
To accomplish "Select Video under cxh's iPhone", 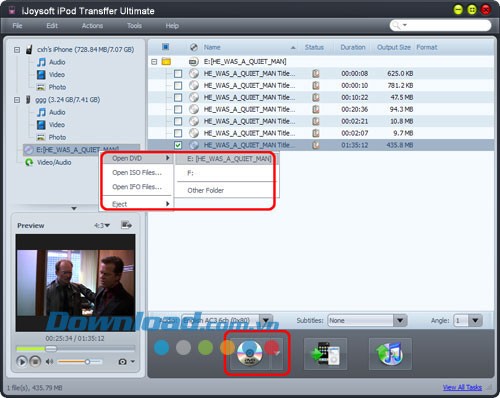I will pos(57,75).
